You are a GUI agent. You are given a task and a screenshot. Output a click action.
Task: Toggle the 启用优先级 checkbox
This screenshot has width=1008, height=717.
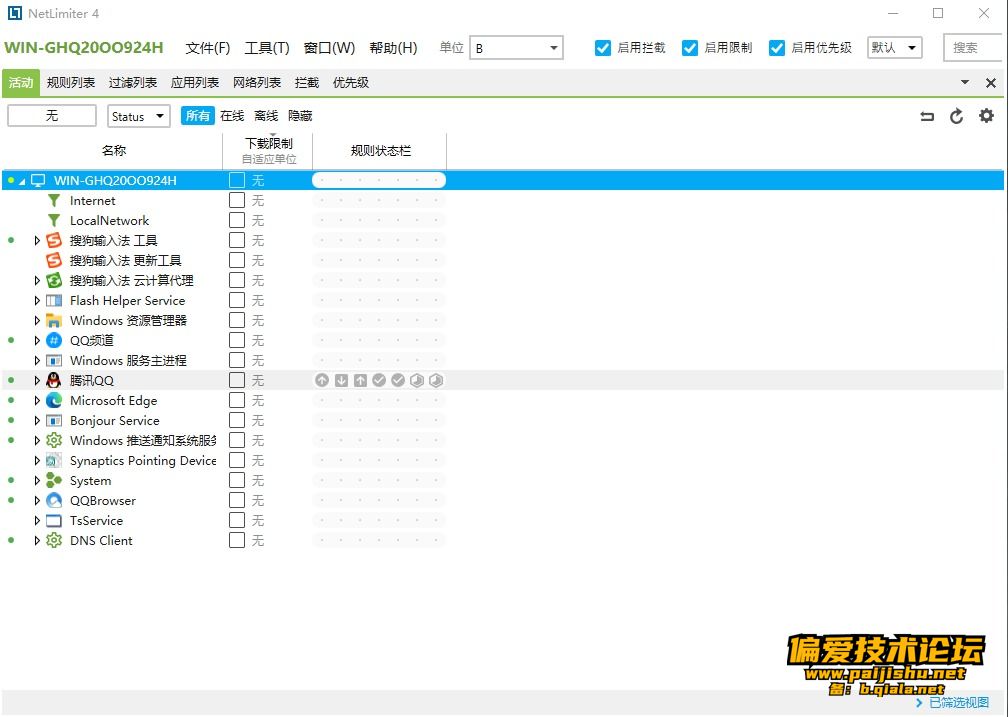click(x=777, y=48)
